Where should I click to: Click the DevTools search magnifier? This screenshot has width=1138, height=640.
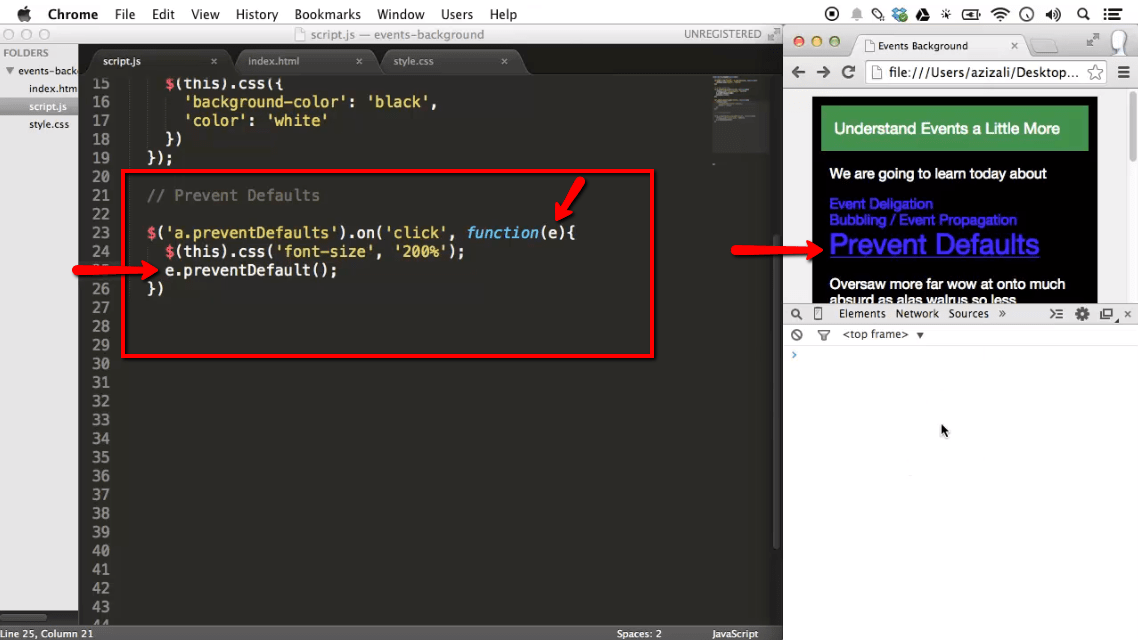796,313
